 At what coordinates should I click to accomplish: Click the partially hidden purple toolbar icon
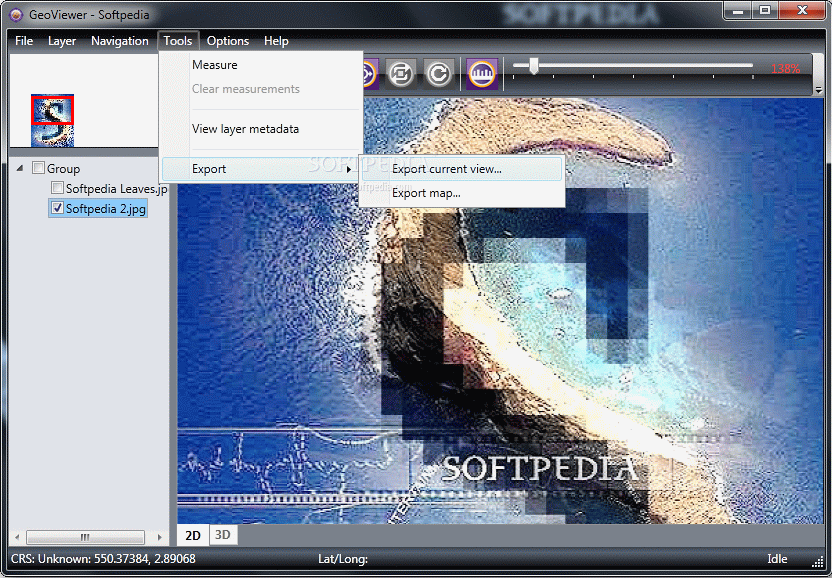[x=370, y=74]
